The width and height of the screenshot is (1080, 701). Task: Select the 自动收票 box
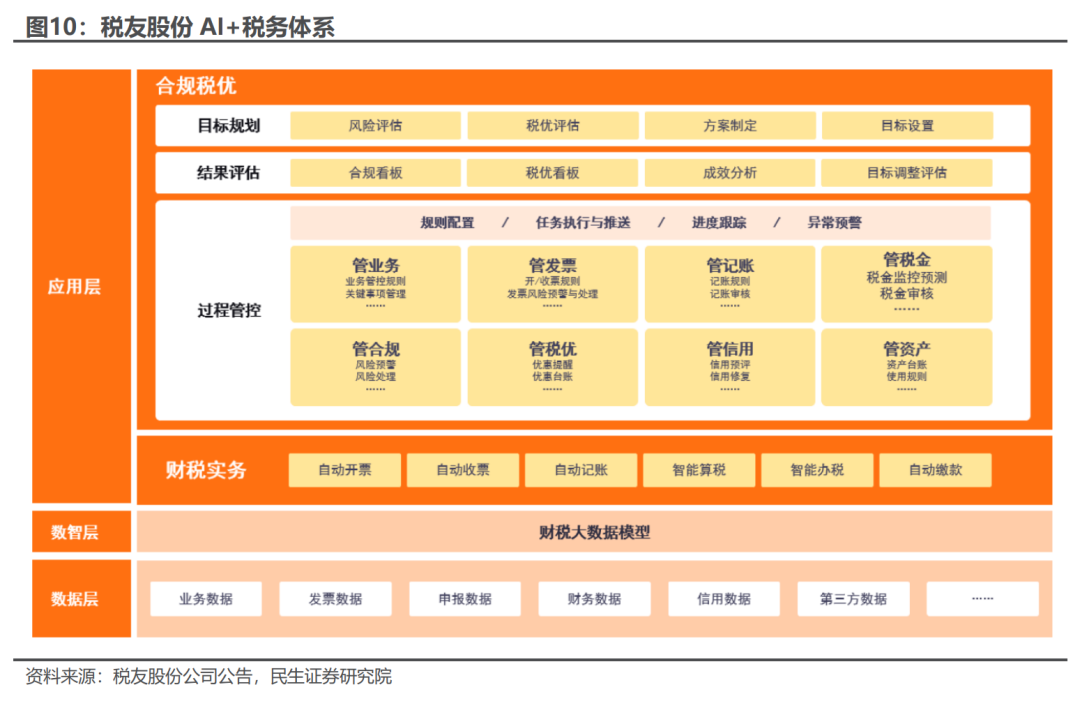463,470
